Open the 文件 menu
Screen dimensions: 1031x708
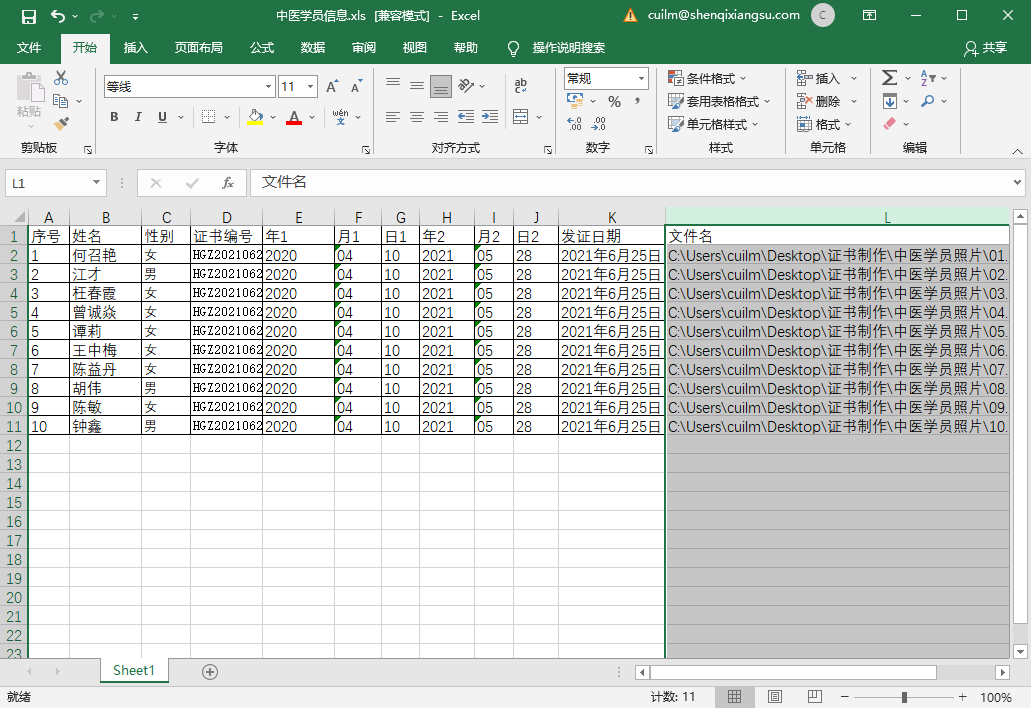point(29,48)
